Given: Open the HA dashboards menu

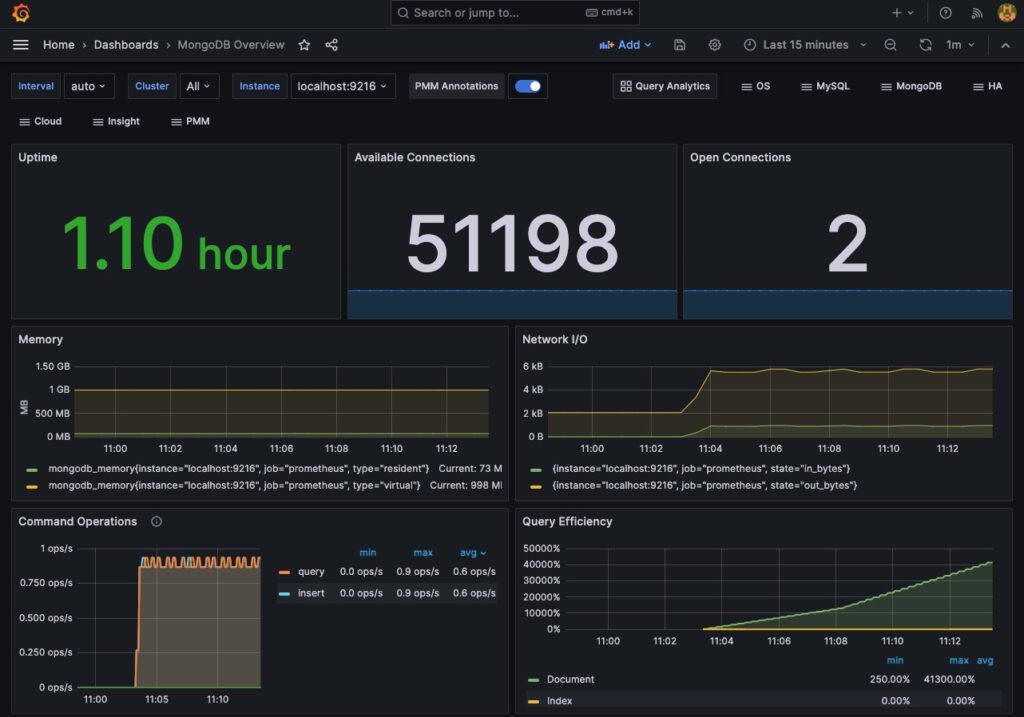Looking at the screenshot, I should [987, 86].
